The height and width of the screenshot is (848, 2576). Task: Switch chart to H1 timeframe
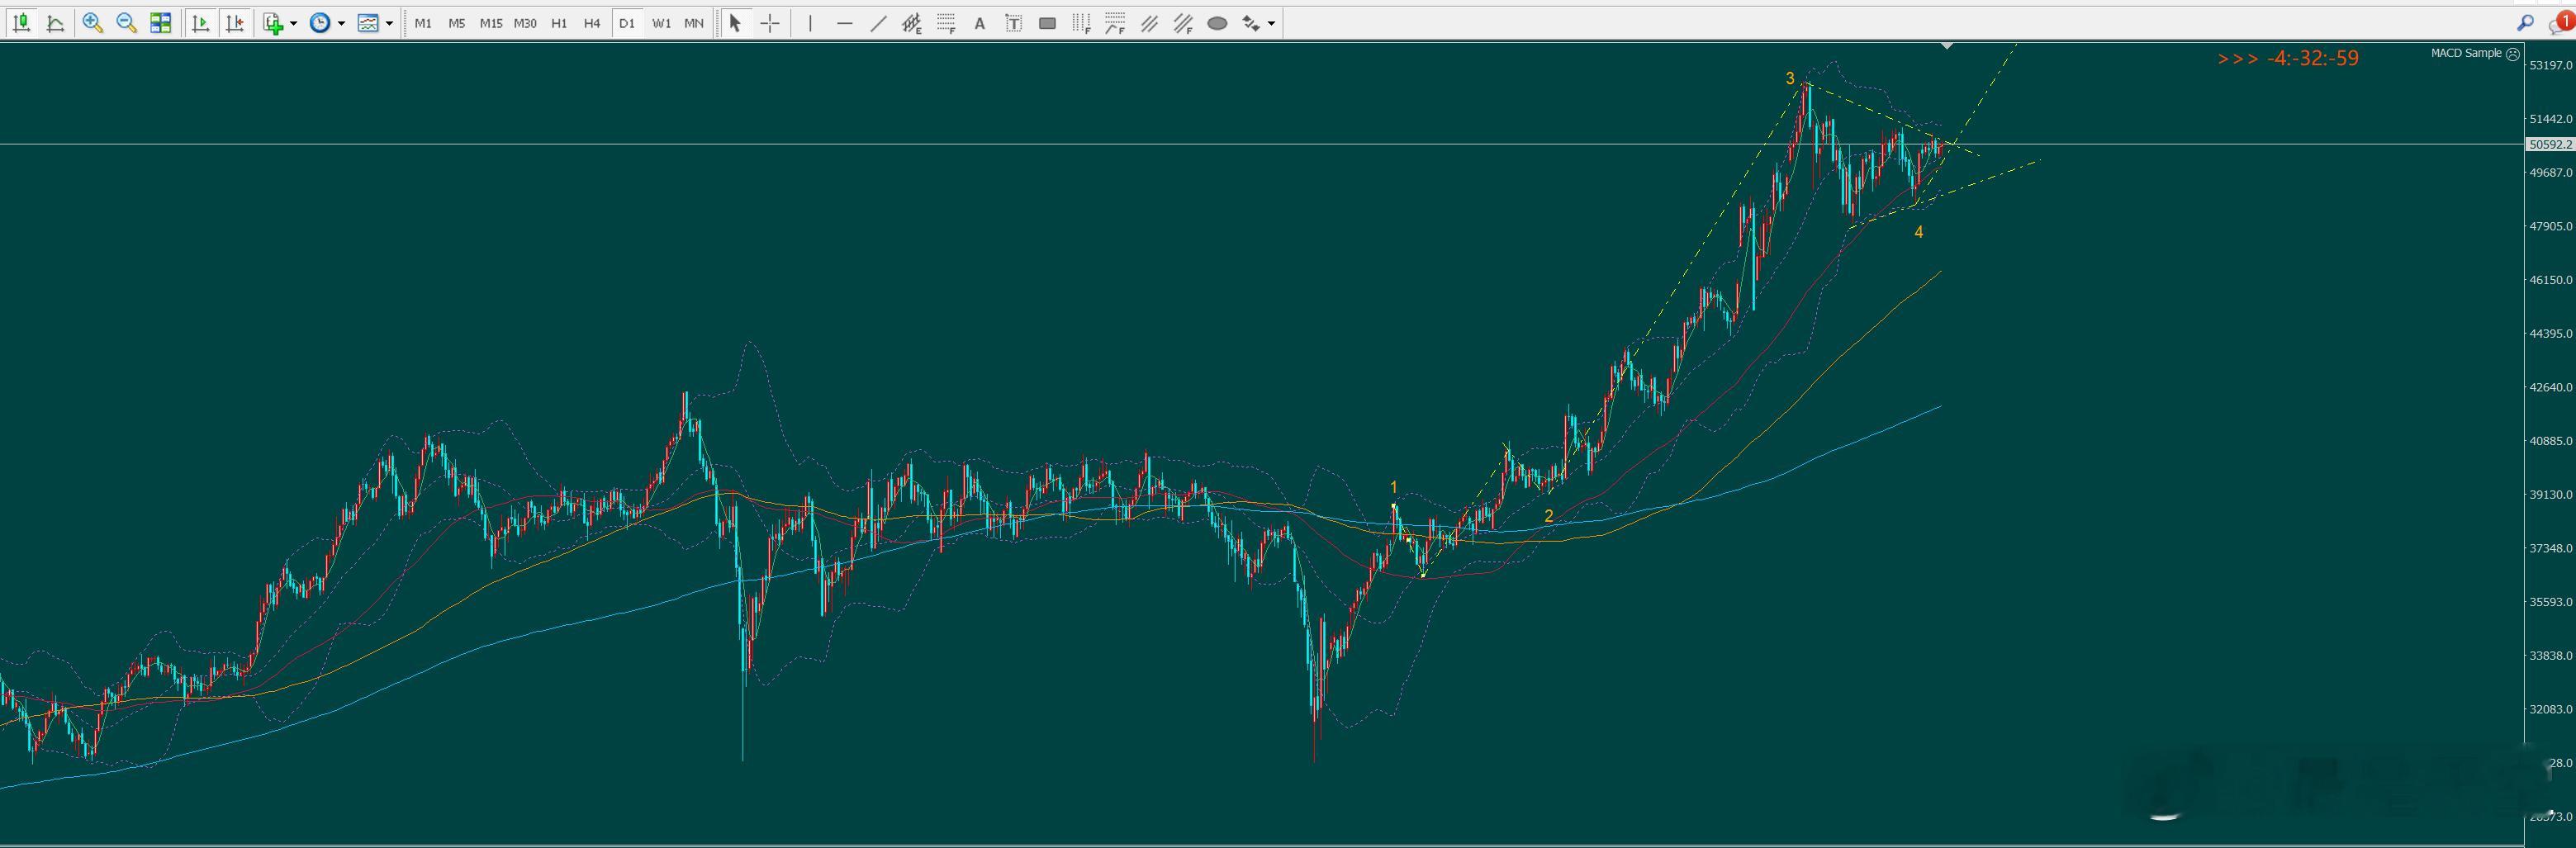(559, 23)
